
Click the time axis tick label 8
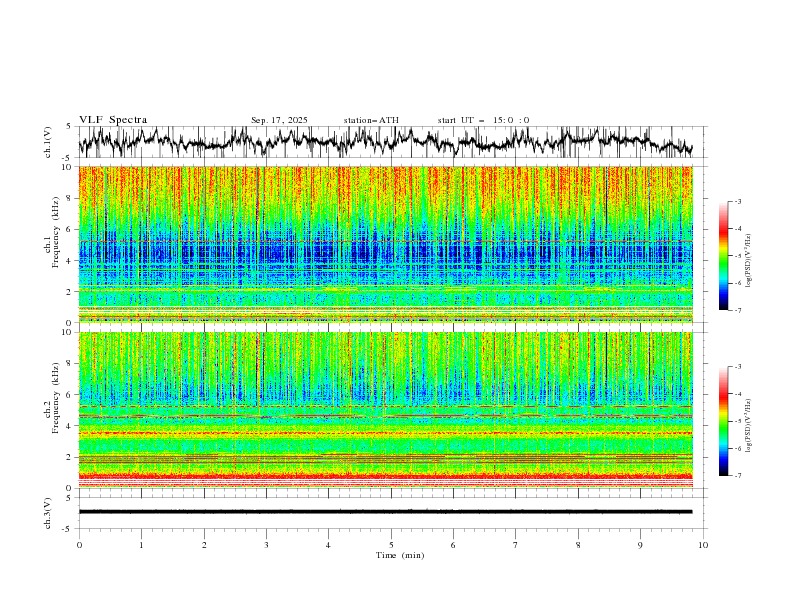pyautogui.click(x=578, y=545)
